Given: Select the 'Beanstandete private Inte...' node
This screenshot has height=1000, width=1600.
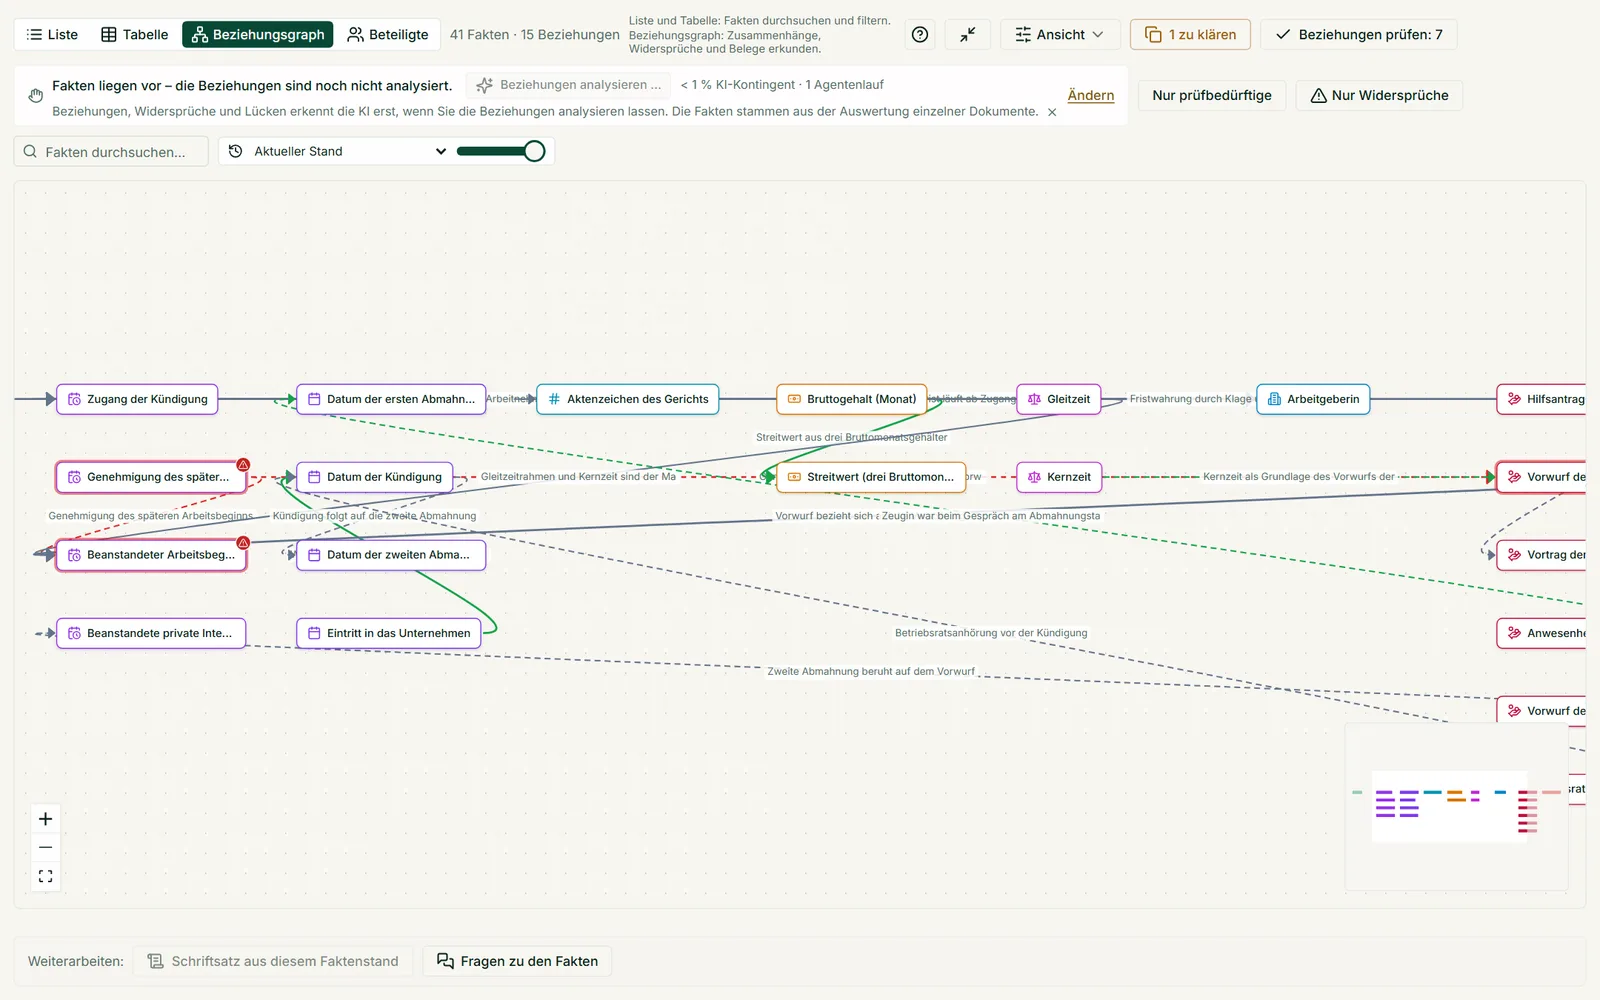Looking at the screenshot, I should pyautogui.click(x=151, y=633).
